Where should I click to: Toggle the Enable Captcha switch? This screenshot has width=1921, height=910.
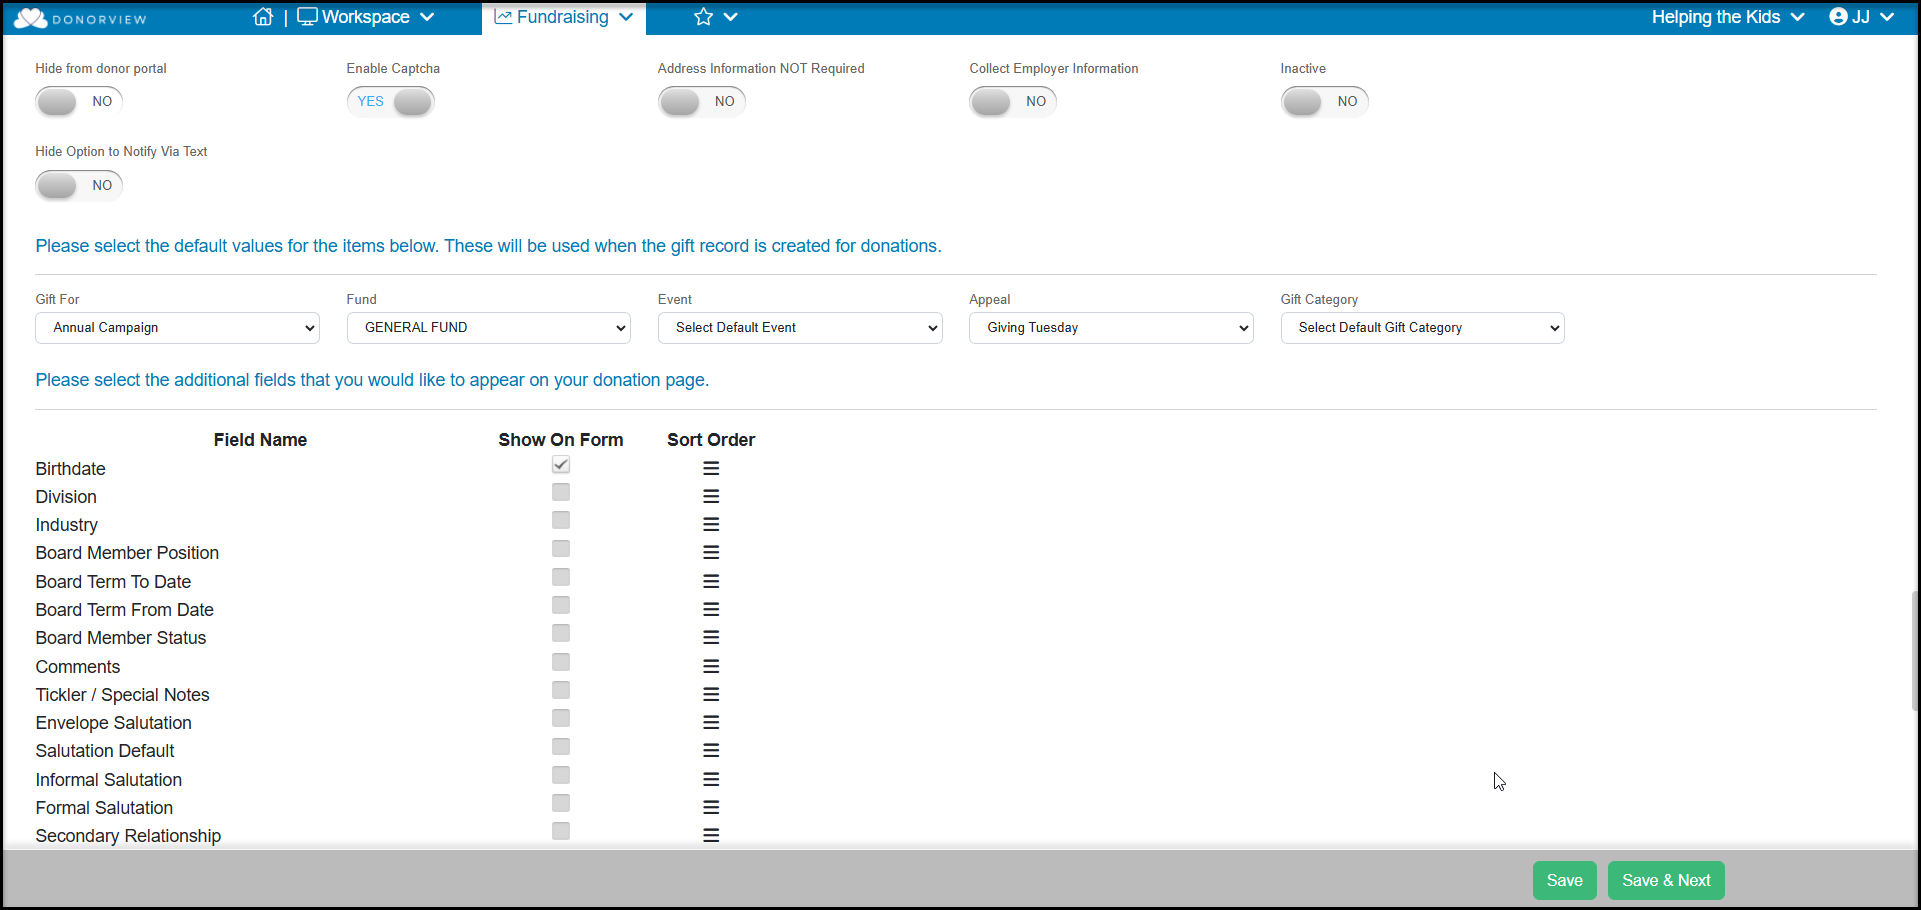tap(390, 101)
